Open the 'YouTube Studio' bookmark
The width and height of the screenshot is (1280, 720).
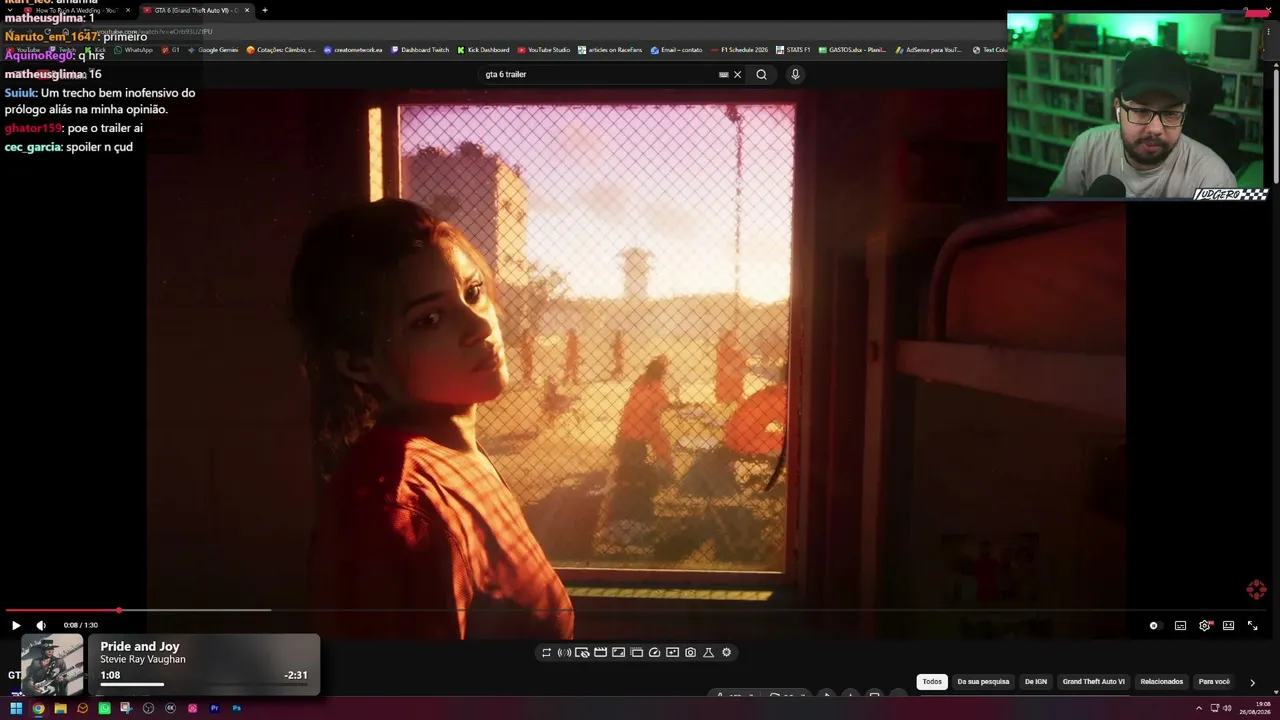[x=544, y=50]
